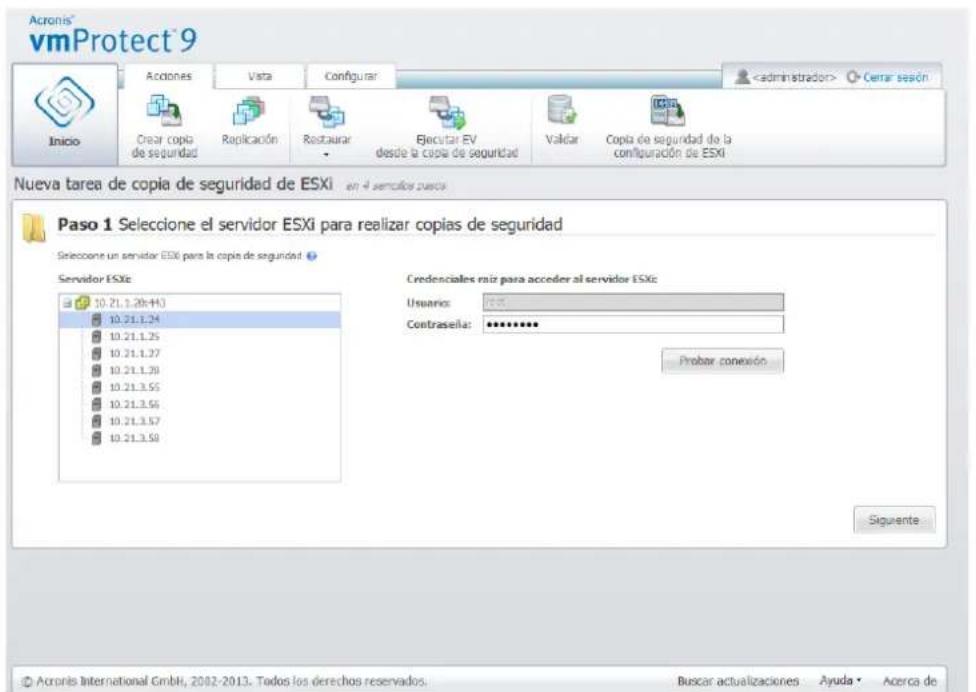Collapse the 10.21.1.28:443 tree node

pos(67,303)
